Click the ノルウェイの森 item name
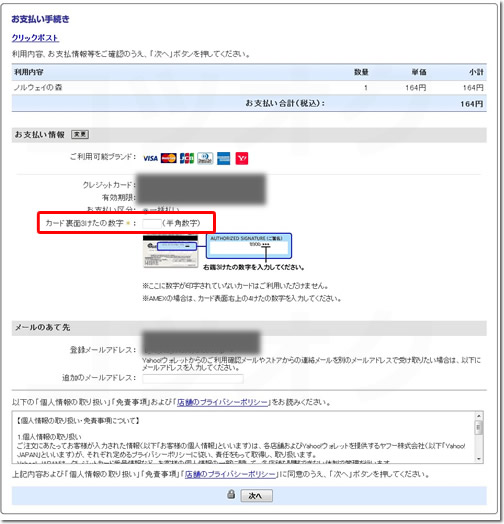This screenshot has width=504, height=524. click(38, 88)
